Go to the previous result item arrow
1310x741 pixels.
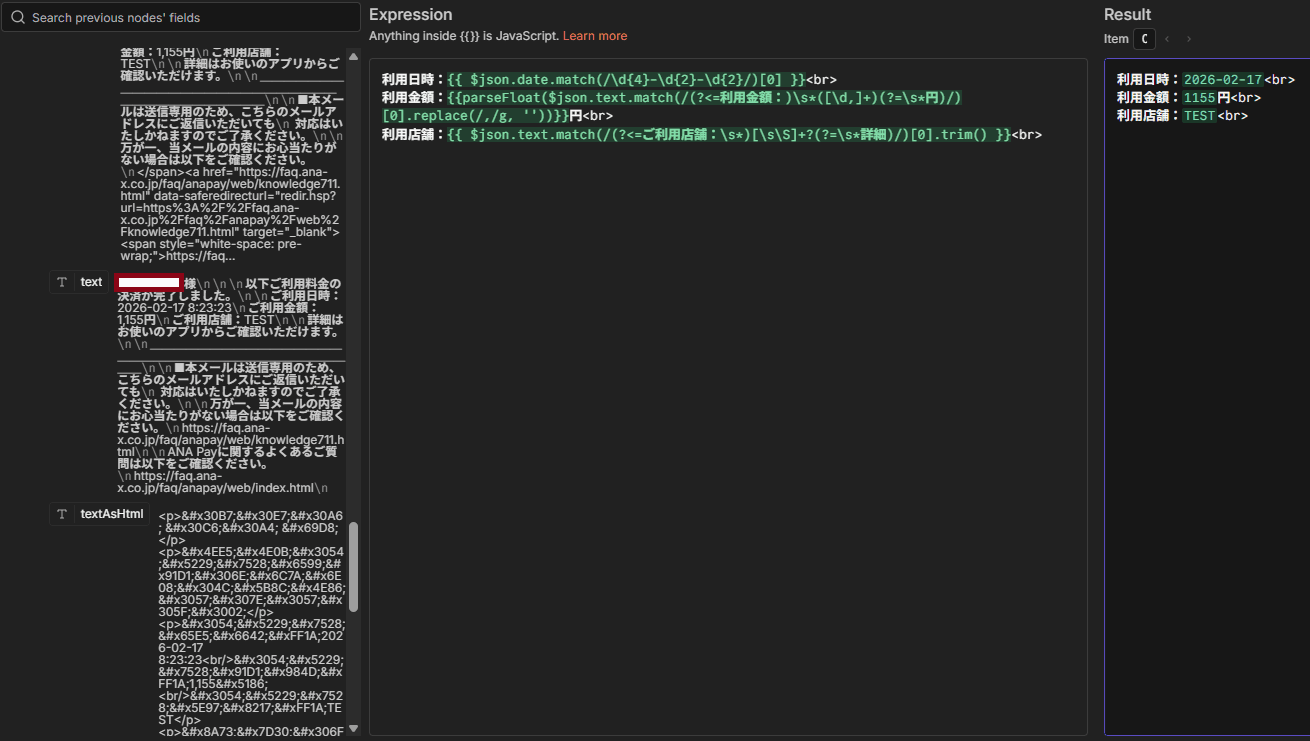point(1166,39)
